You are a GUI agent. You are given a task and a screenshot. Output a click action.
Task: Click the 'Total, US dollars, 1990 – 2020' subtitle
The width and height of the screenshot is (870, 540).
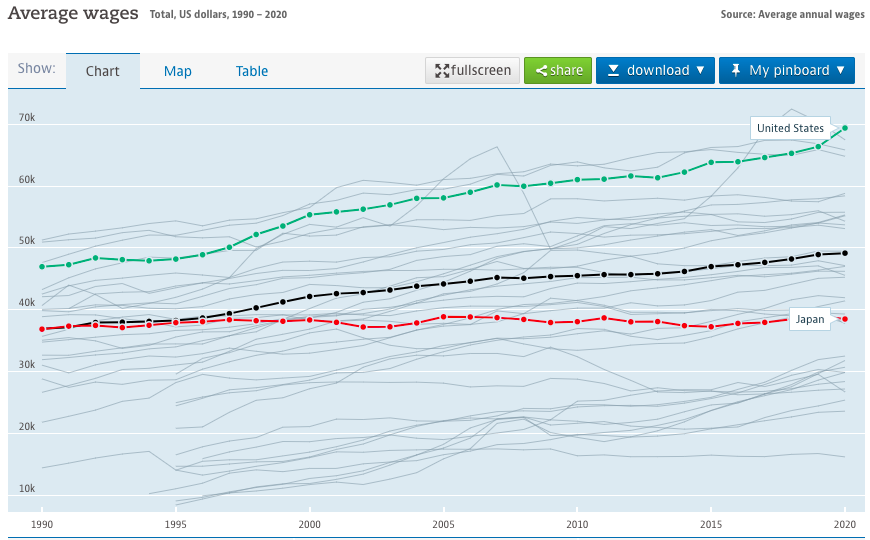click(218, 14)
